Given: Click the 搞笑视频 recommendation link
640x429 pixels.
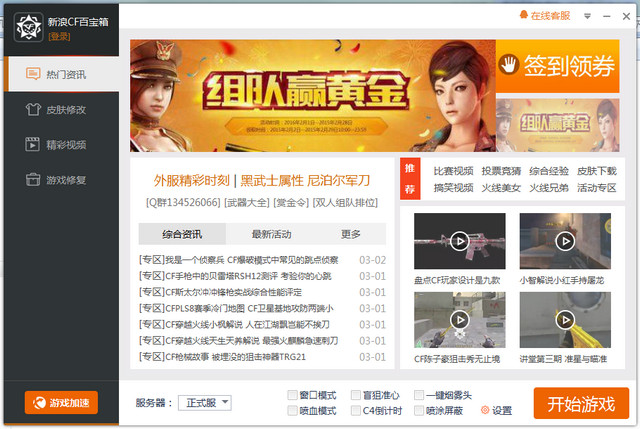Looking at the screenshot, I should (x=453, y=188).
